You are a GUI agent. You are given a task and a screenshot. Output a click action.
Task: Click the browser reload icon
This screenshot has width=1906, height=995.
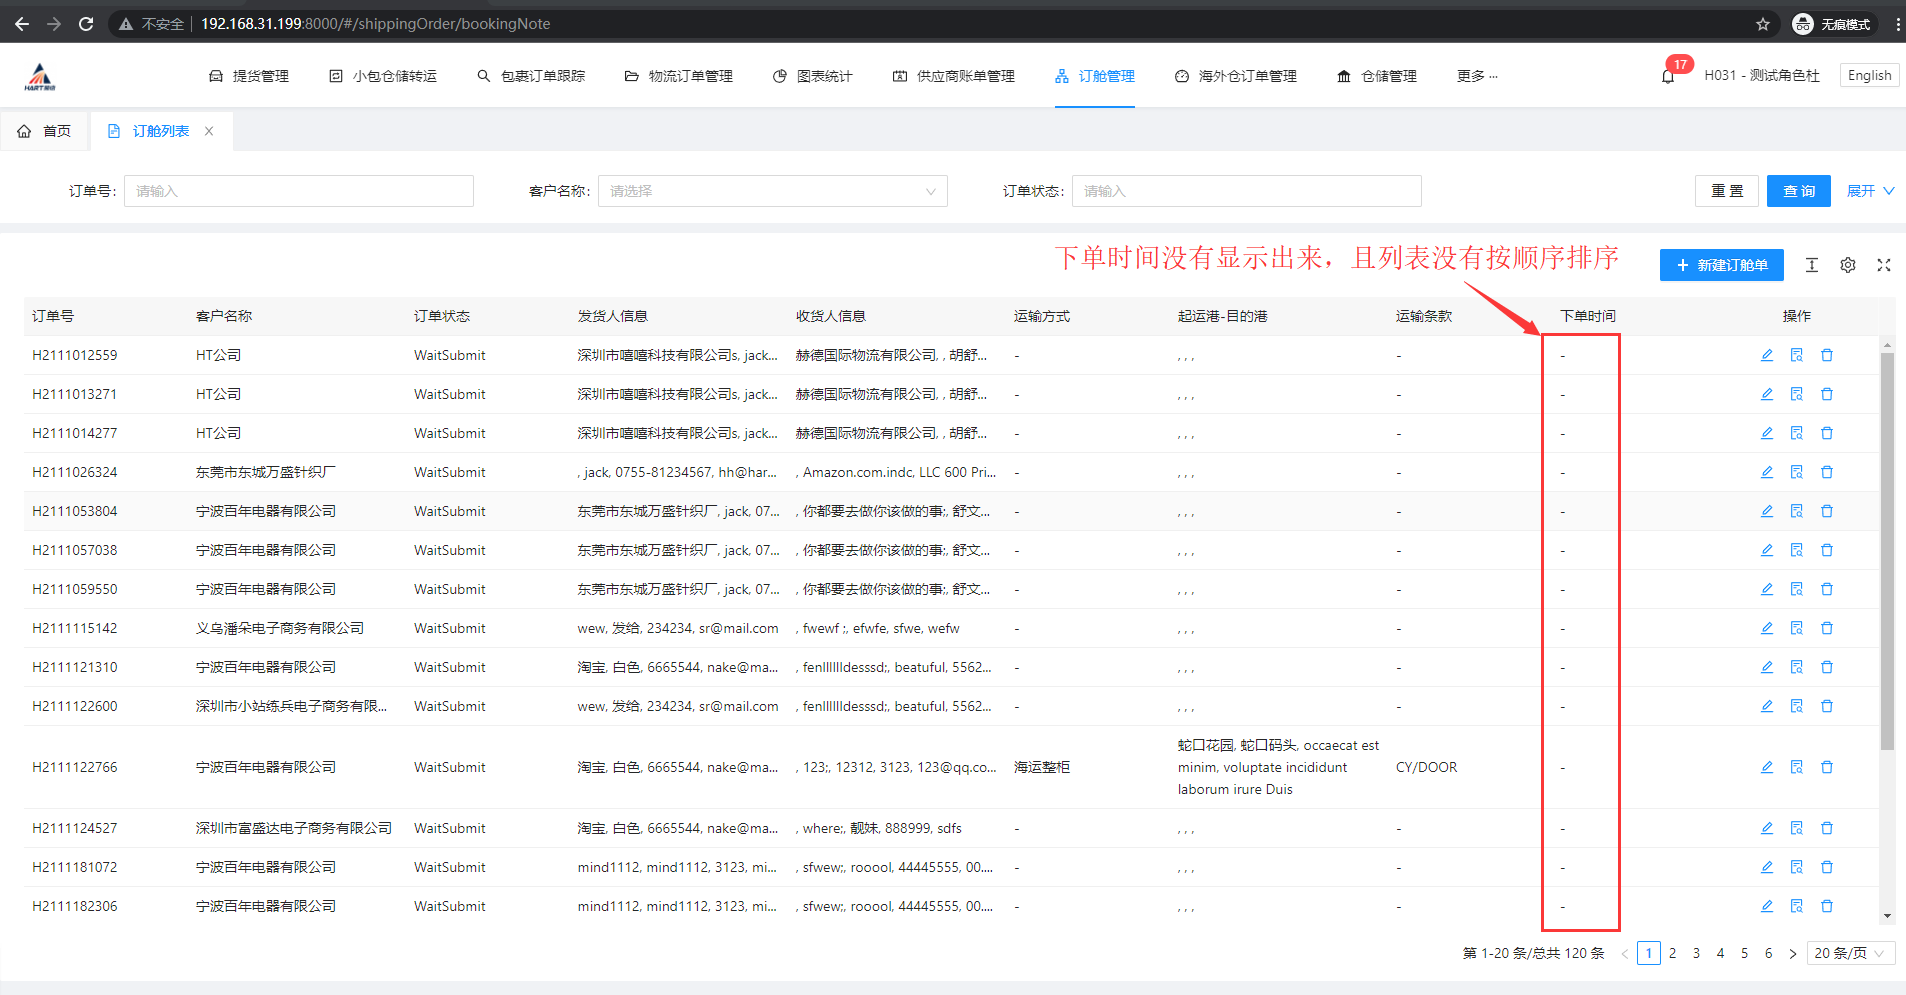click(86, 24)
